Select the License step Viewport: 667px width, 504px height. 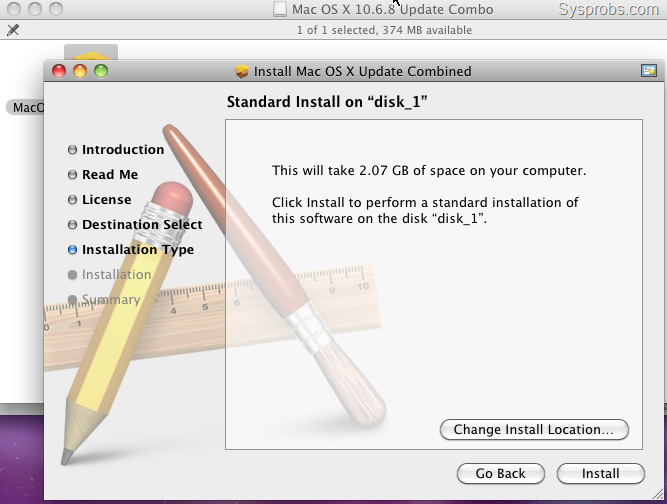[106, 199]
